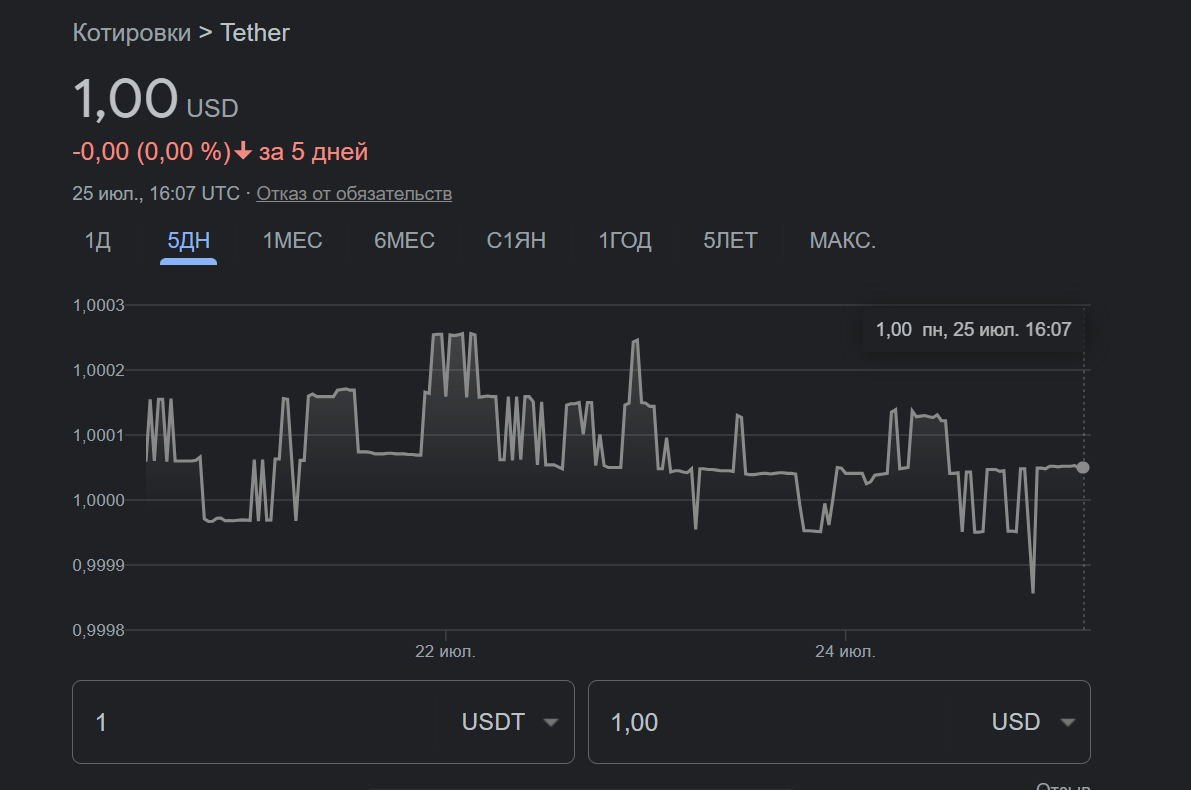Select the С1ЯН year-to-date tab
Screen dimensions: 1191x790
click(516, 241)
